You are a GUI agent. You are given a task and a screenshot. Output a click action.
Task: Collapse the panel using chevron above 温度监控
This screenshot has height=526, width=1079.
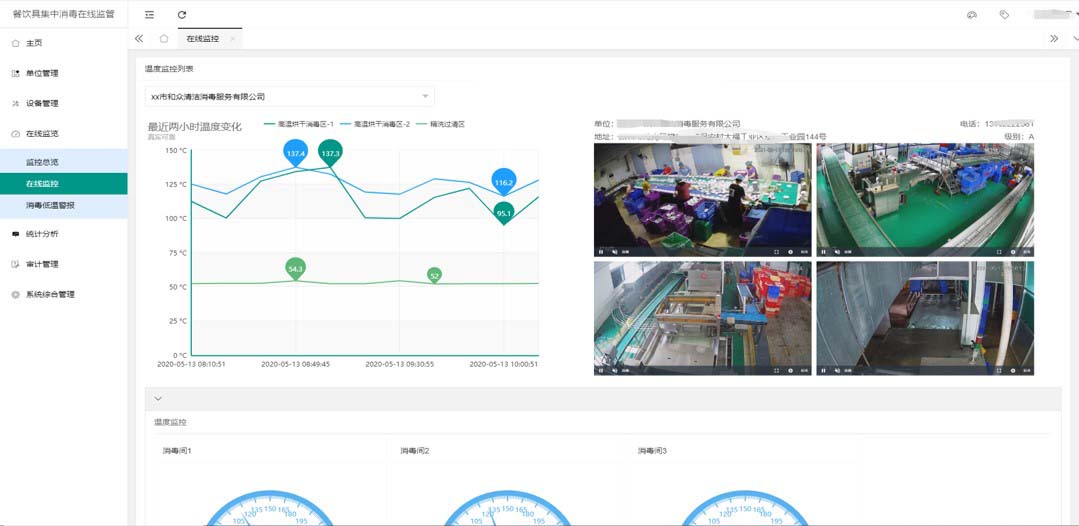pos(158,399)
